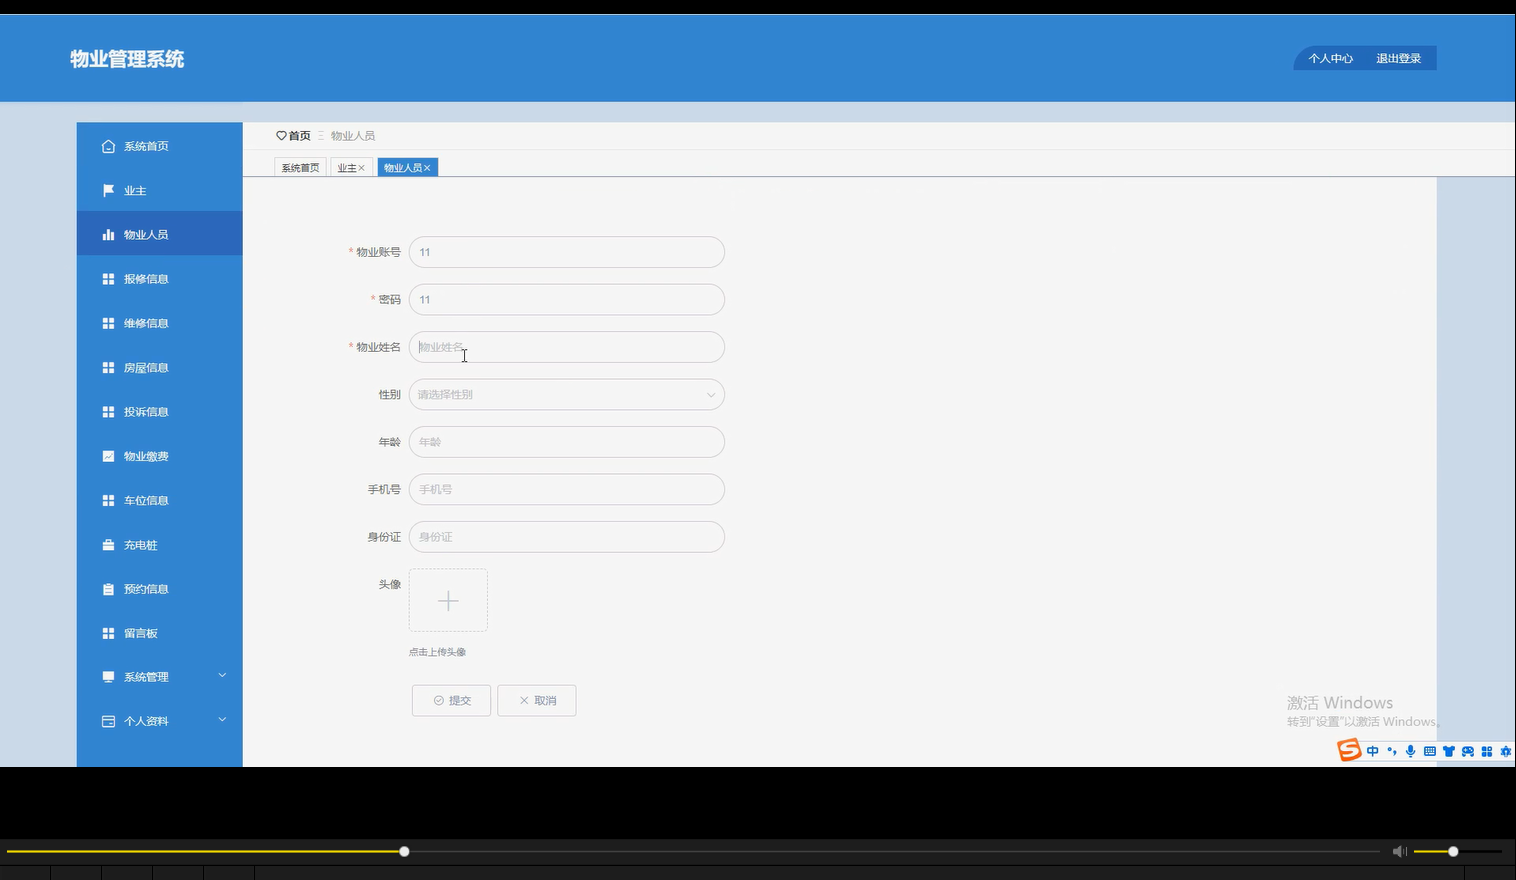Click the monitor icon beside 系统管理
Viewport: 1516px width, 880px height.
[108, 677]
